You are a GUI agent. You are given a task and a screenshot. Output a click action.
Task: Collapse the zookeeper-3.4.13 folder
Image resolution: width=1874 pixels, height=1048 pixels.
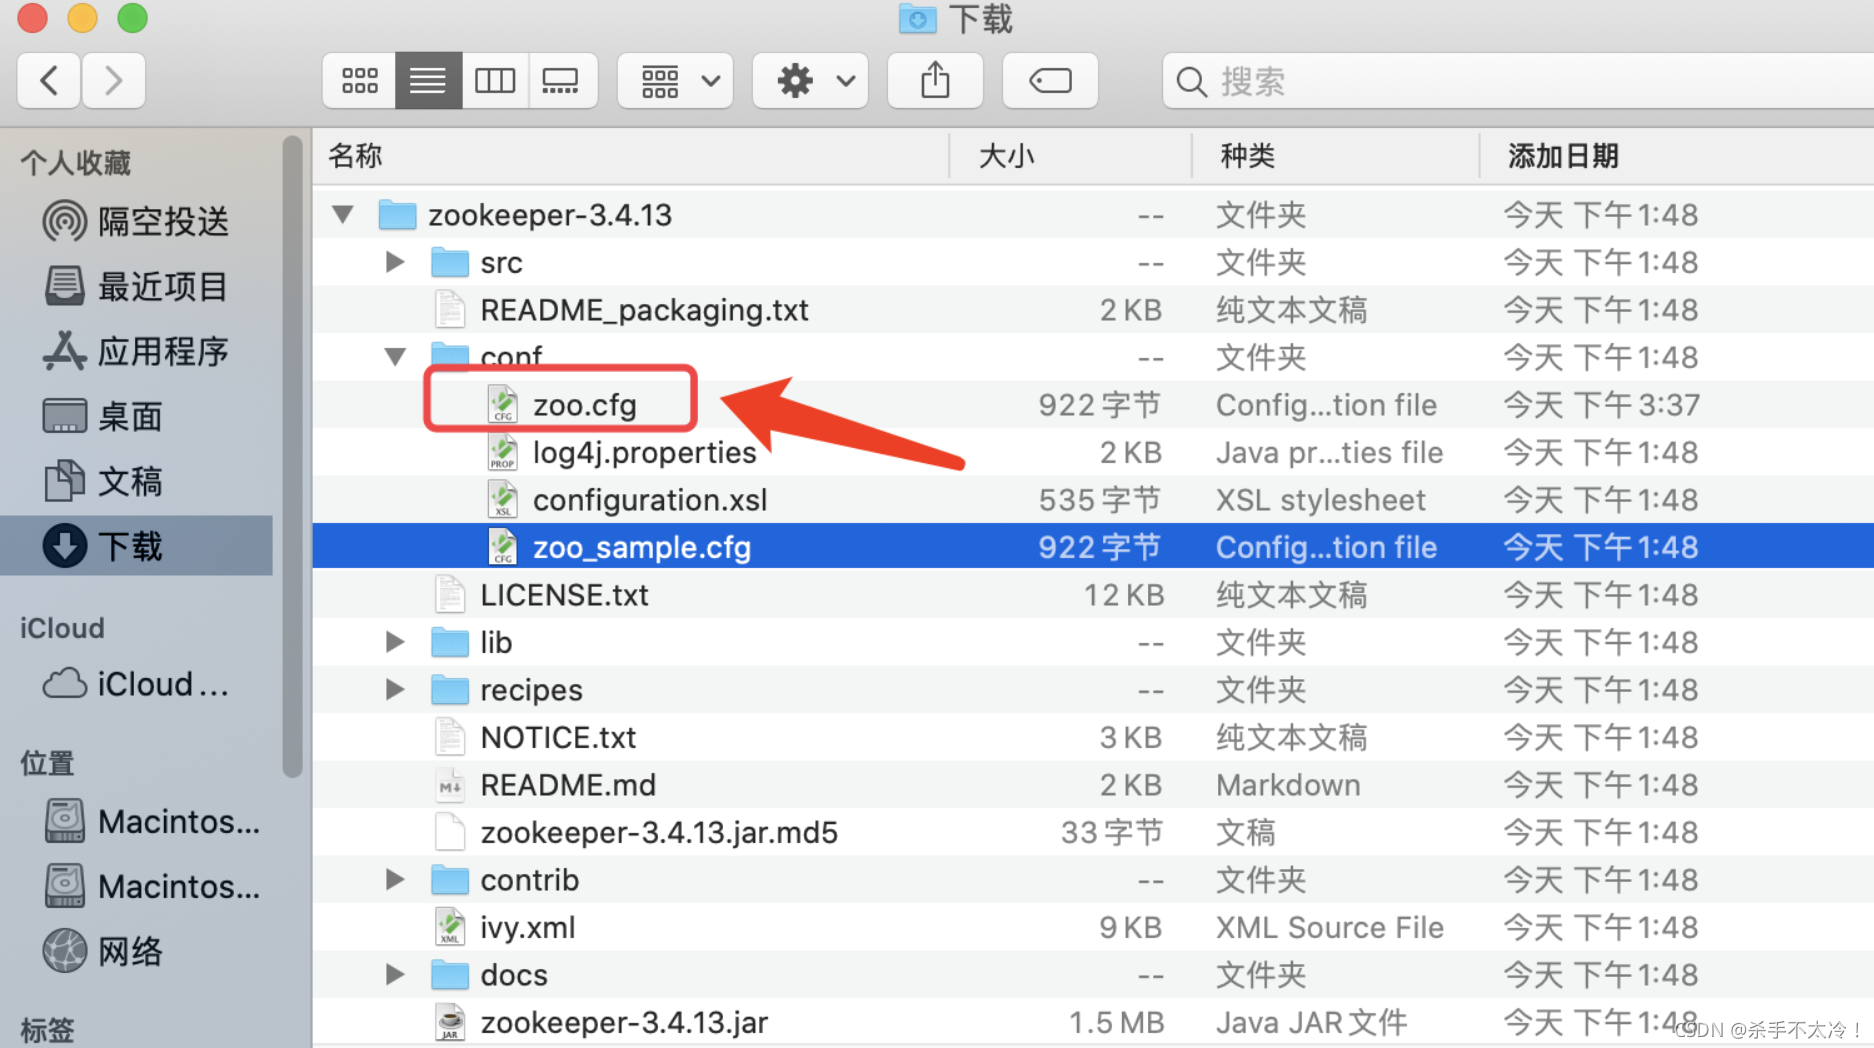pyautogui.click(x=343, y=214)
